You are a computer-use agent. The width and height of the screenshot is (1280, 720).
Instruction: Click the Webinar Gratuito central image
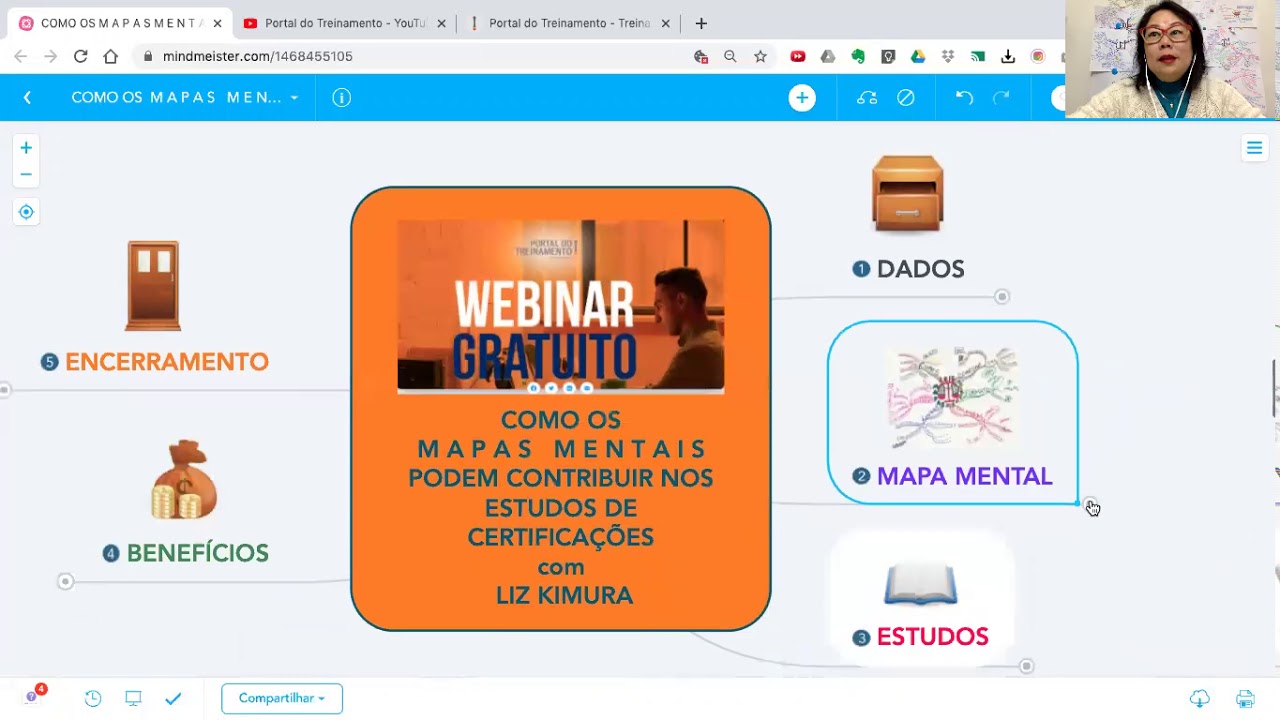click(x=561, y=305)
